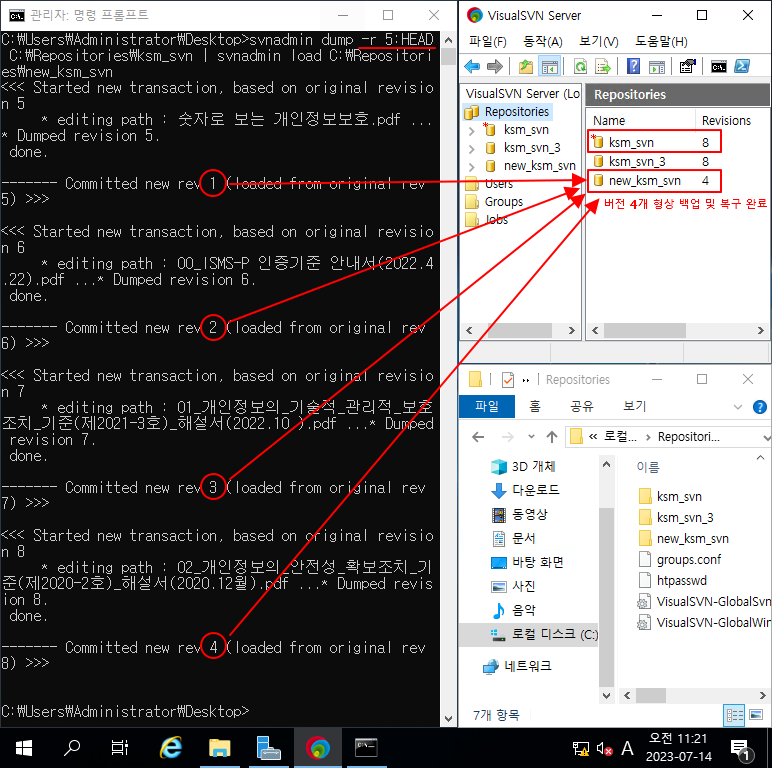Viewport: 772px width, 768px height.
Task: Open Internet Explorer from the taskbar
Action: [x=171, y=748]
